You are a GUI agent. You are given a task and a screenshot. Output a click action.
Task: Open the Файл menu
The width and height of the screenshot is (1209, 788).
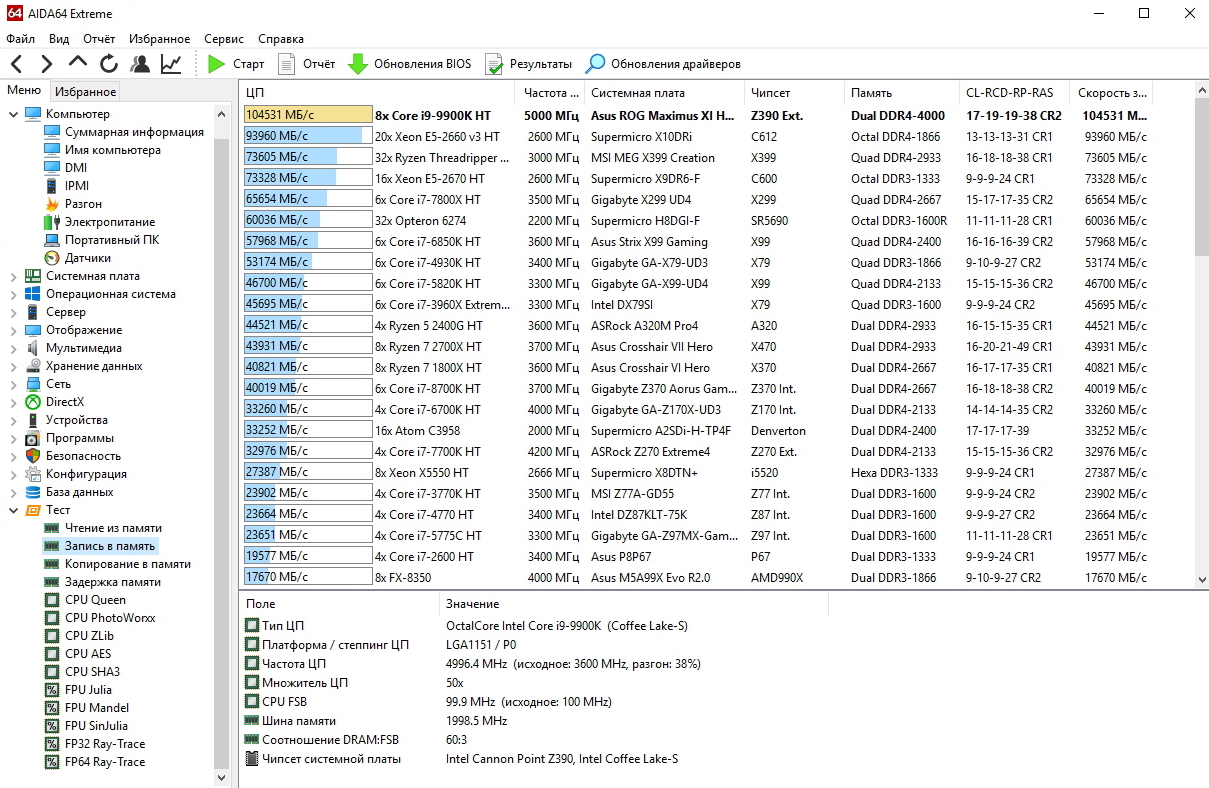(x=20, y=39)
